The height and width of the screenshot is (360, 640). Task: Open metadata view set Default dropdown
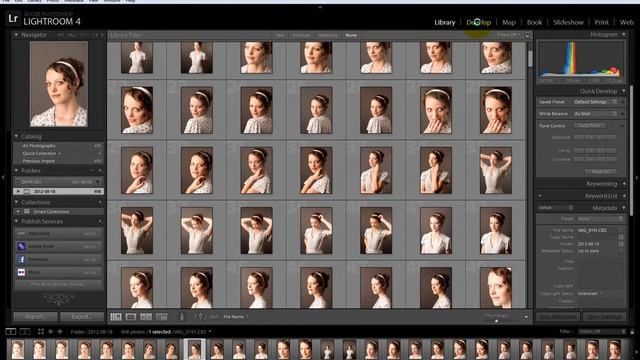click(556, 208)
